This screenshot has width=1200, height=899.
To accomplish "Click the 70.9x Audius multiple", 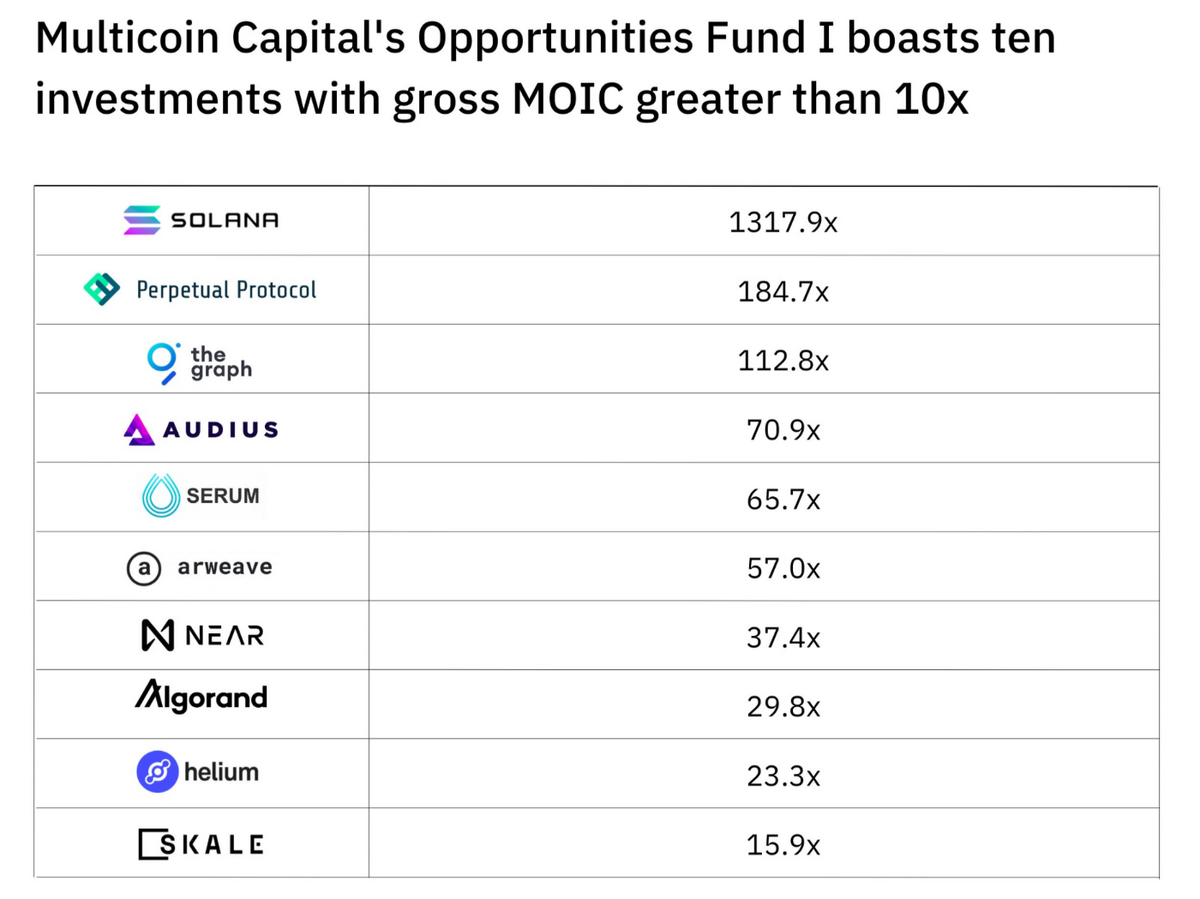I will click(783, 431).
